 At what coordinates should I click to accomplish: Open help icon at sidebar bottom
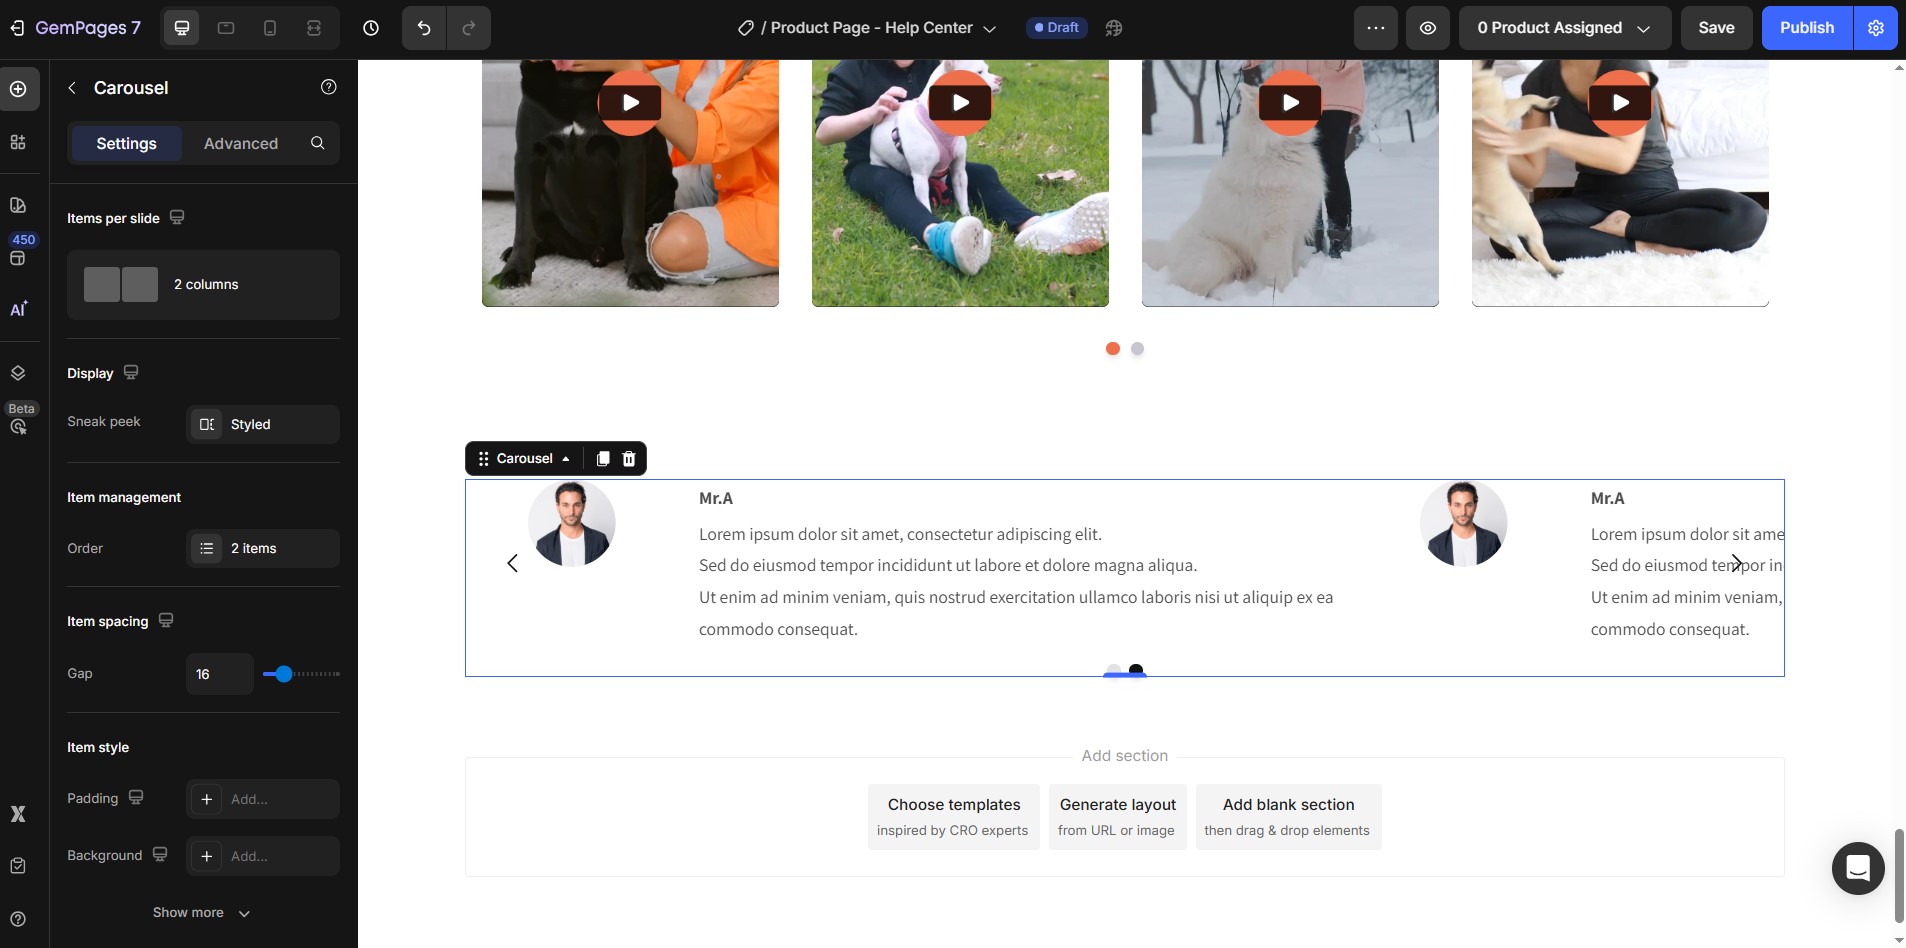click(18, 919)
